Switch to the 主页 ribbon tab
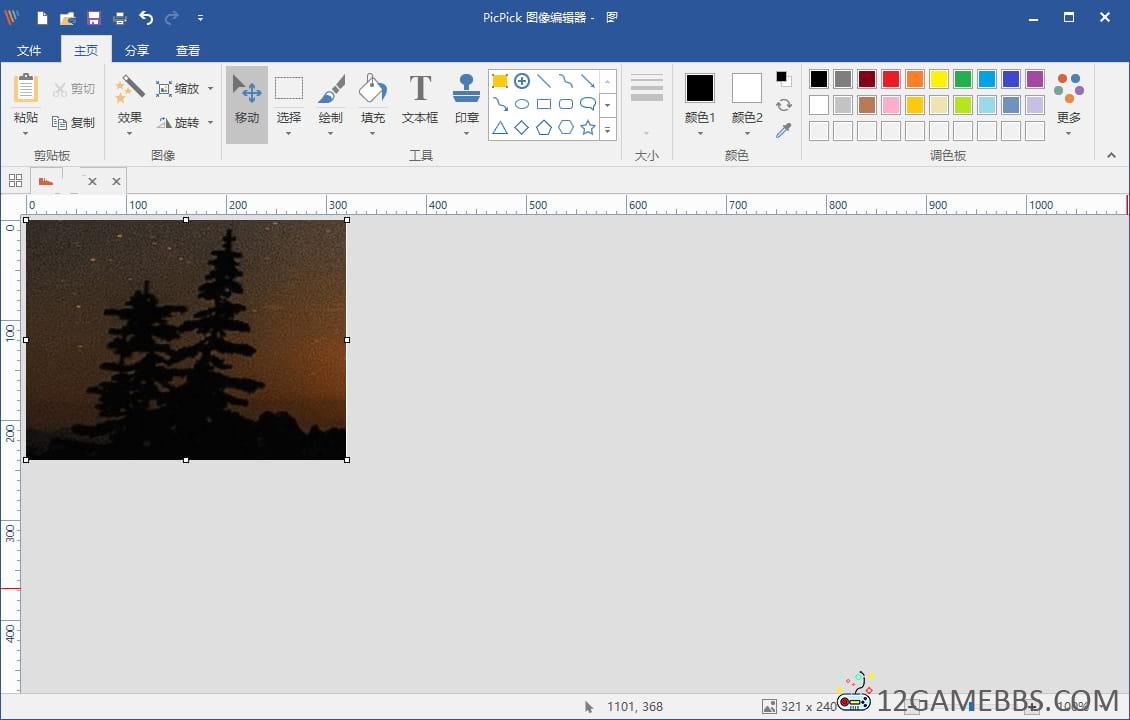 86,50
